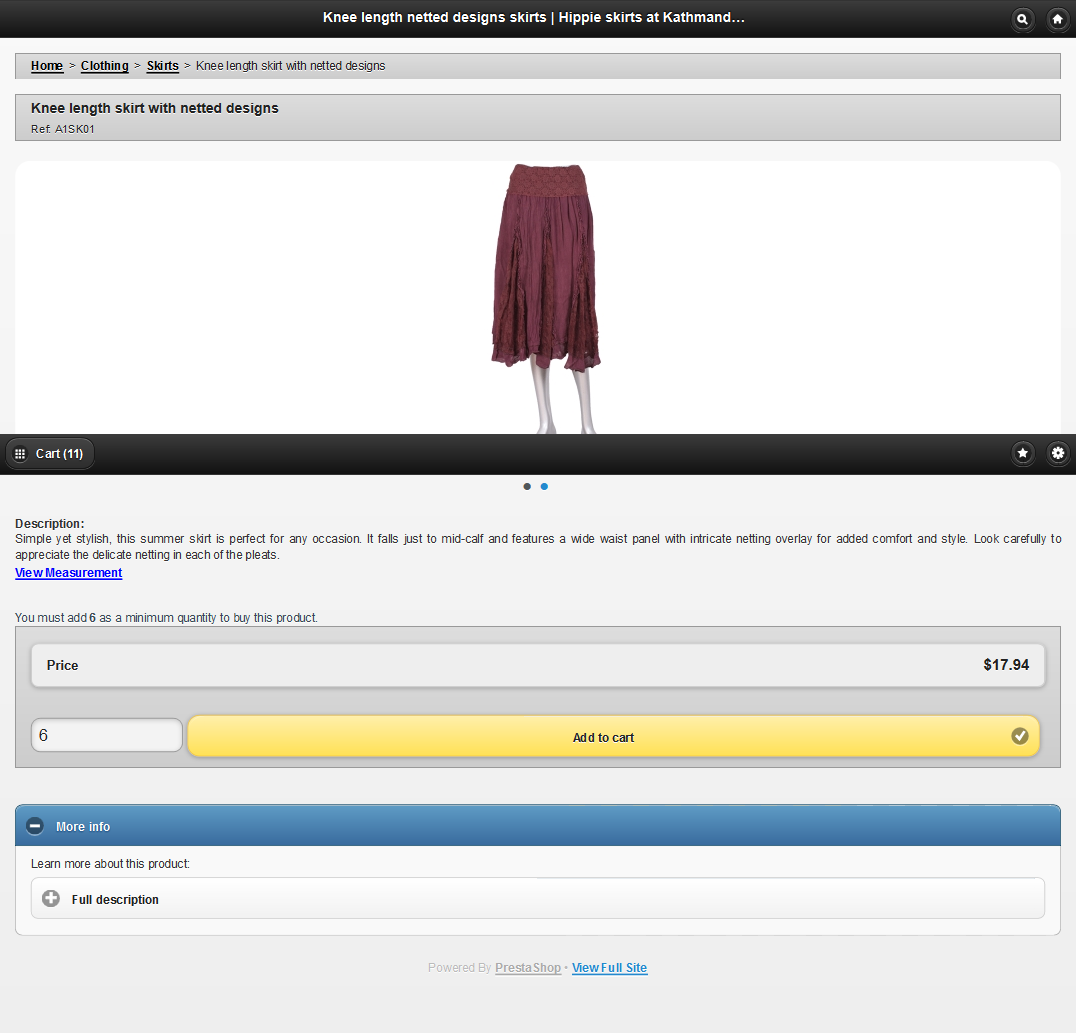Viewport: 1076px width, 1033px height.
Task: Click the Add to cart button
Action: pos(613,736)
